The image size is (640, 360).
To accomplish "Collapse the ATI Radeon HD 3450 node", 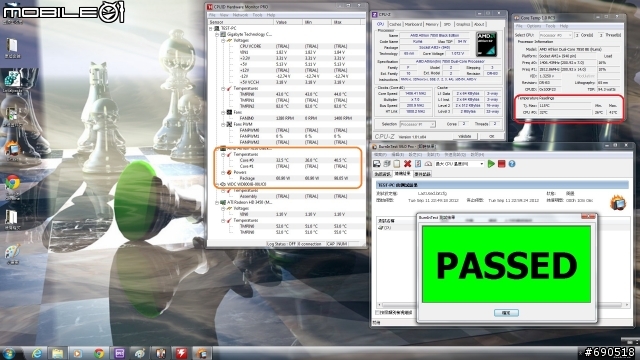I will tap(217, 202).
